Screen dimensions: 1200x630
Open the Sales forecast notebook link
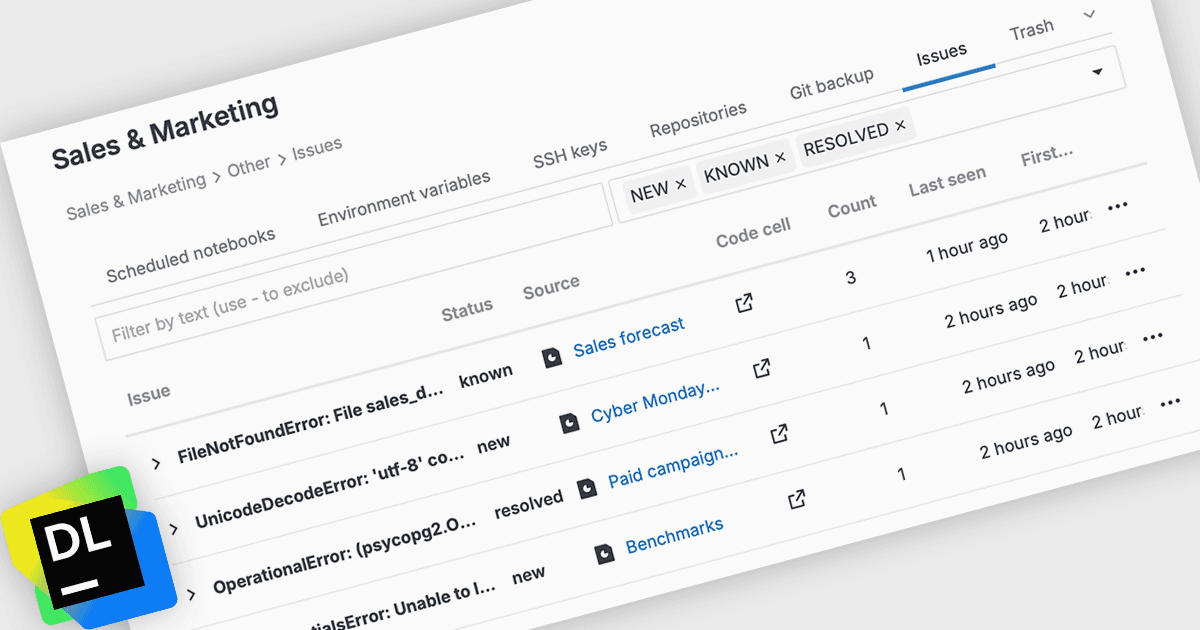(x=629, y=336)
